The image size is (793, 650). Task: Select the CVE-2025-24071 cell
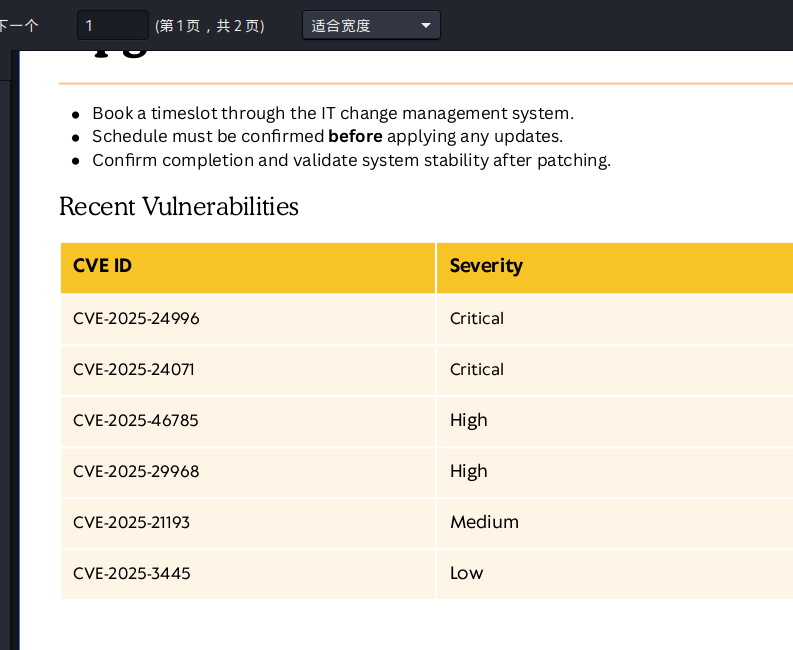coord(134,370)
